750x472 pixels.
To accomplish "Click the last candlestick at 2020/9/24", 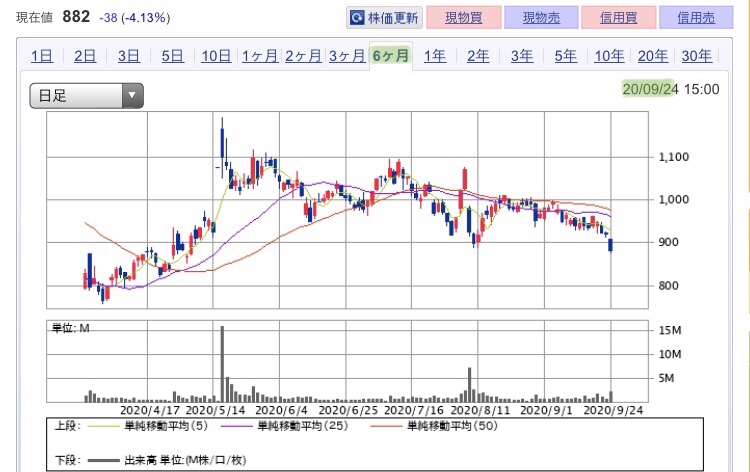I will [610, 245].
